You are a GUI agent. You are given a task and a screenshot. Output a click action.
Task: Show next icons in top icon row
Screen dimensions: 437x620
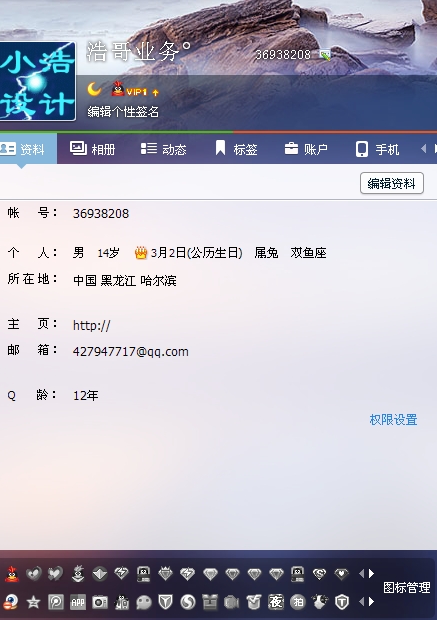pyautogui.click(x=372, y=573)
